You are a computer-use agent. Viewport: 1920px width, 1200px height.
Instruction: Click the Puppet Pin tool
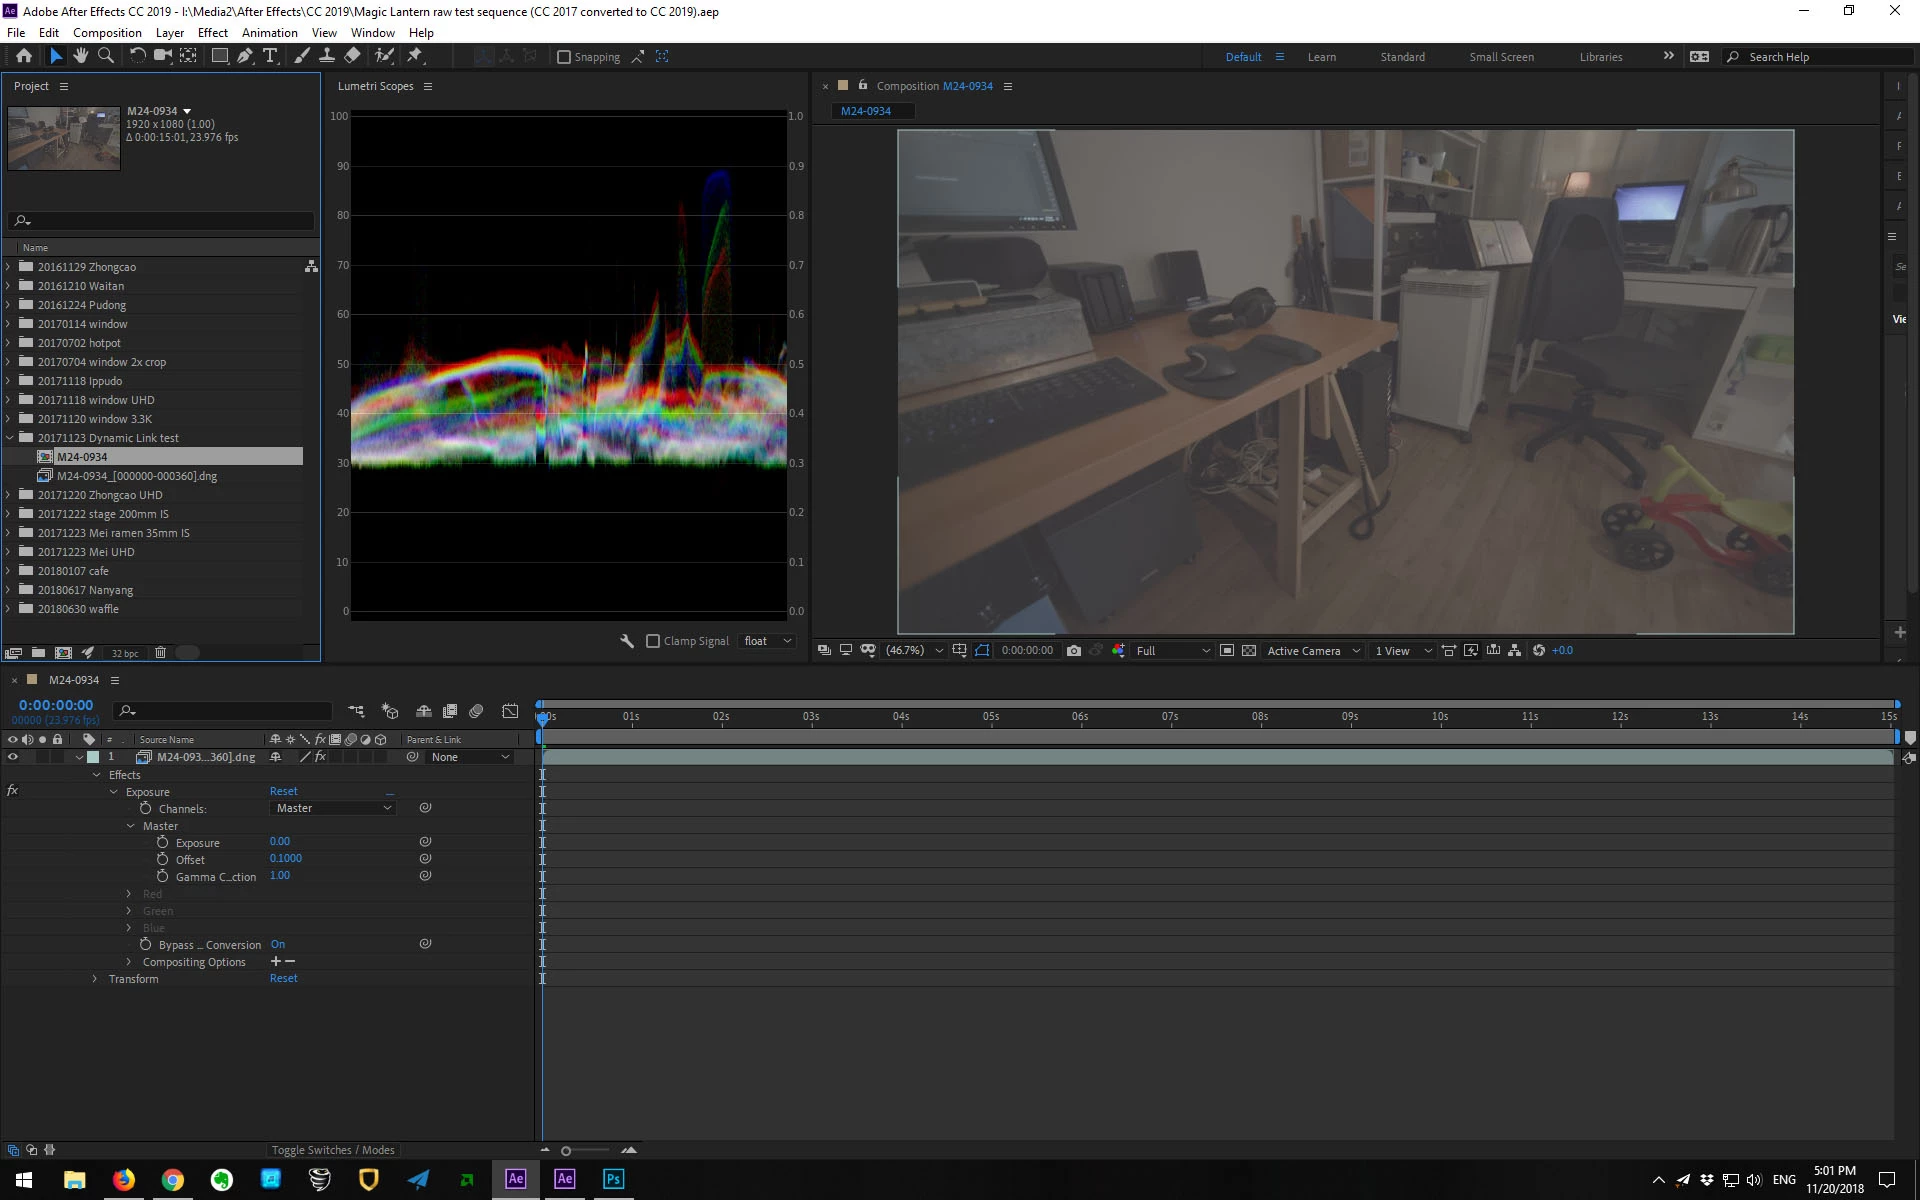click(415, 56)
